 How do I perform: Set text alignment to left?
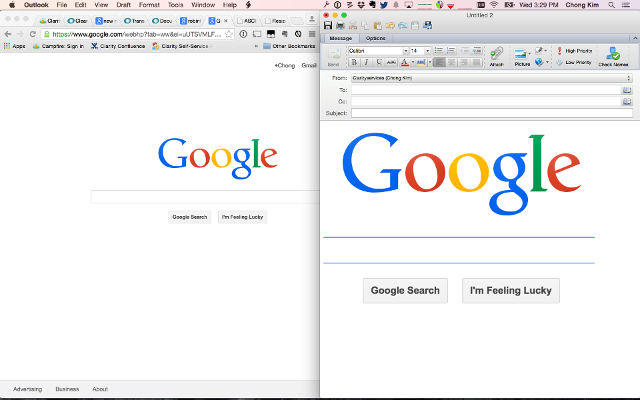tap(439, 62)
